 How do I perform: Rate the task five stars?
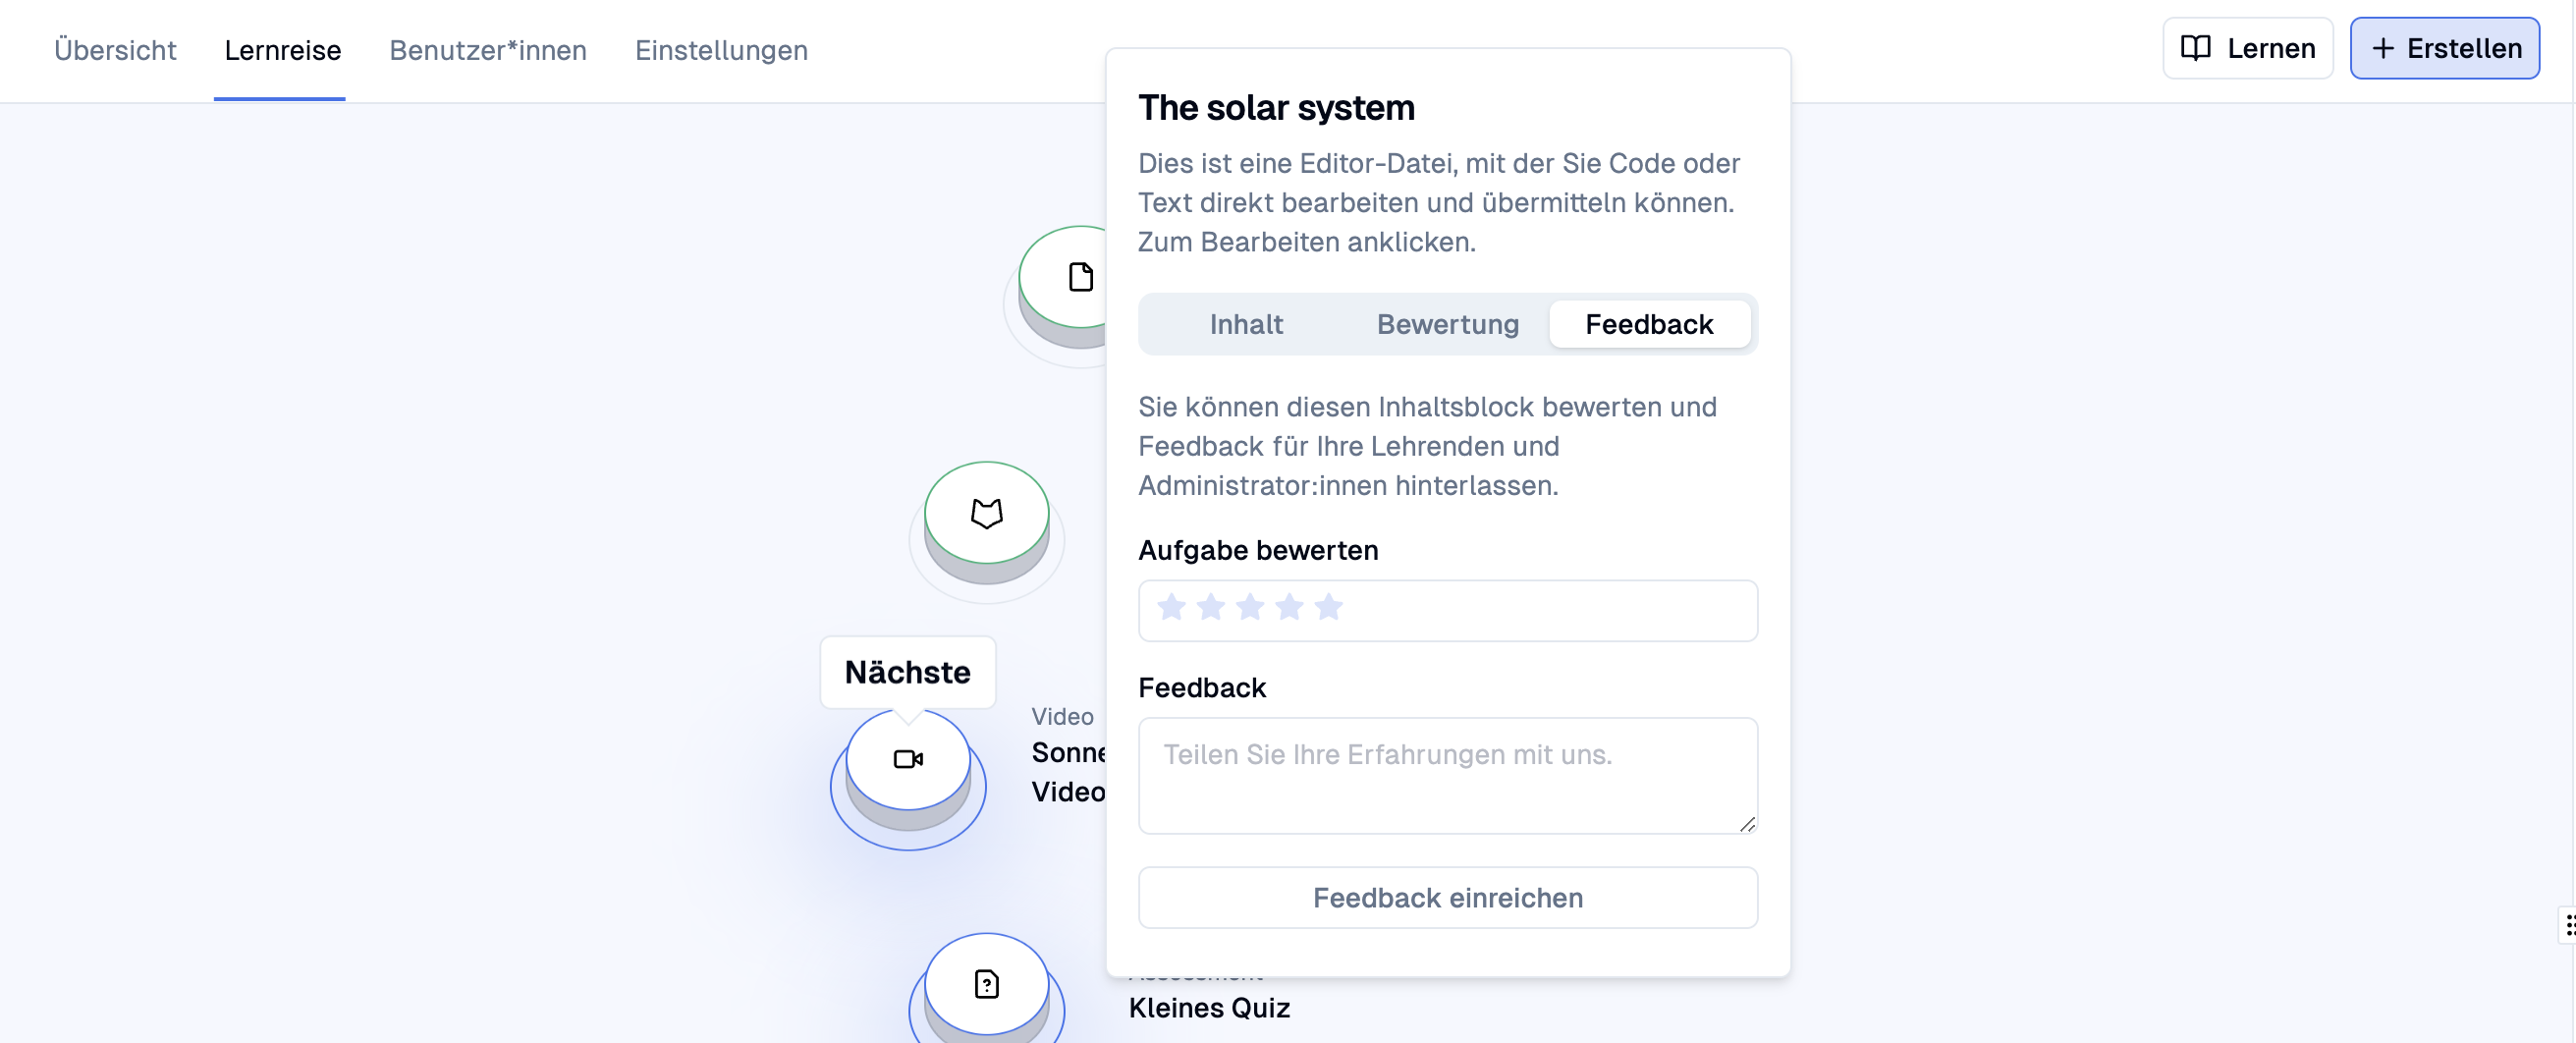(1328, 607)
